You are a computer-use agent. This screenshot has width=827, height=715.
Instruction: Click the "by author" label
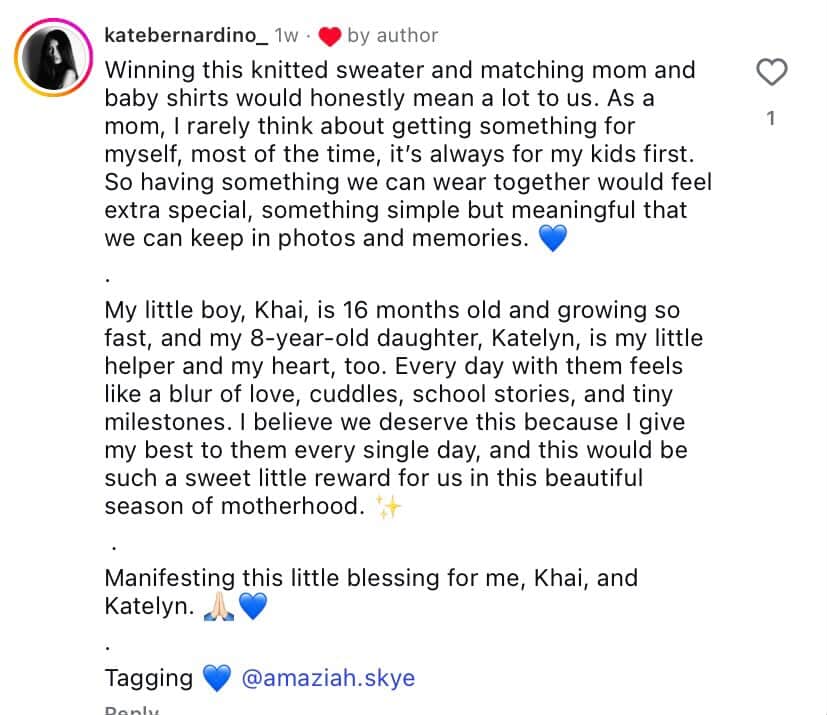click(393, 36)
